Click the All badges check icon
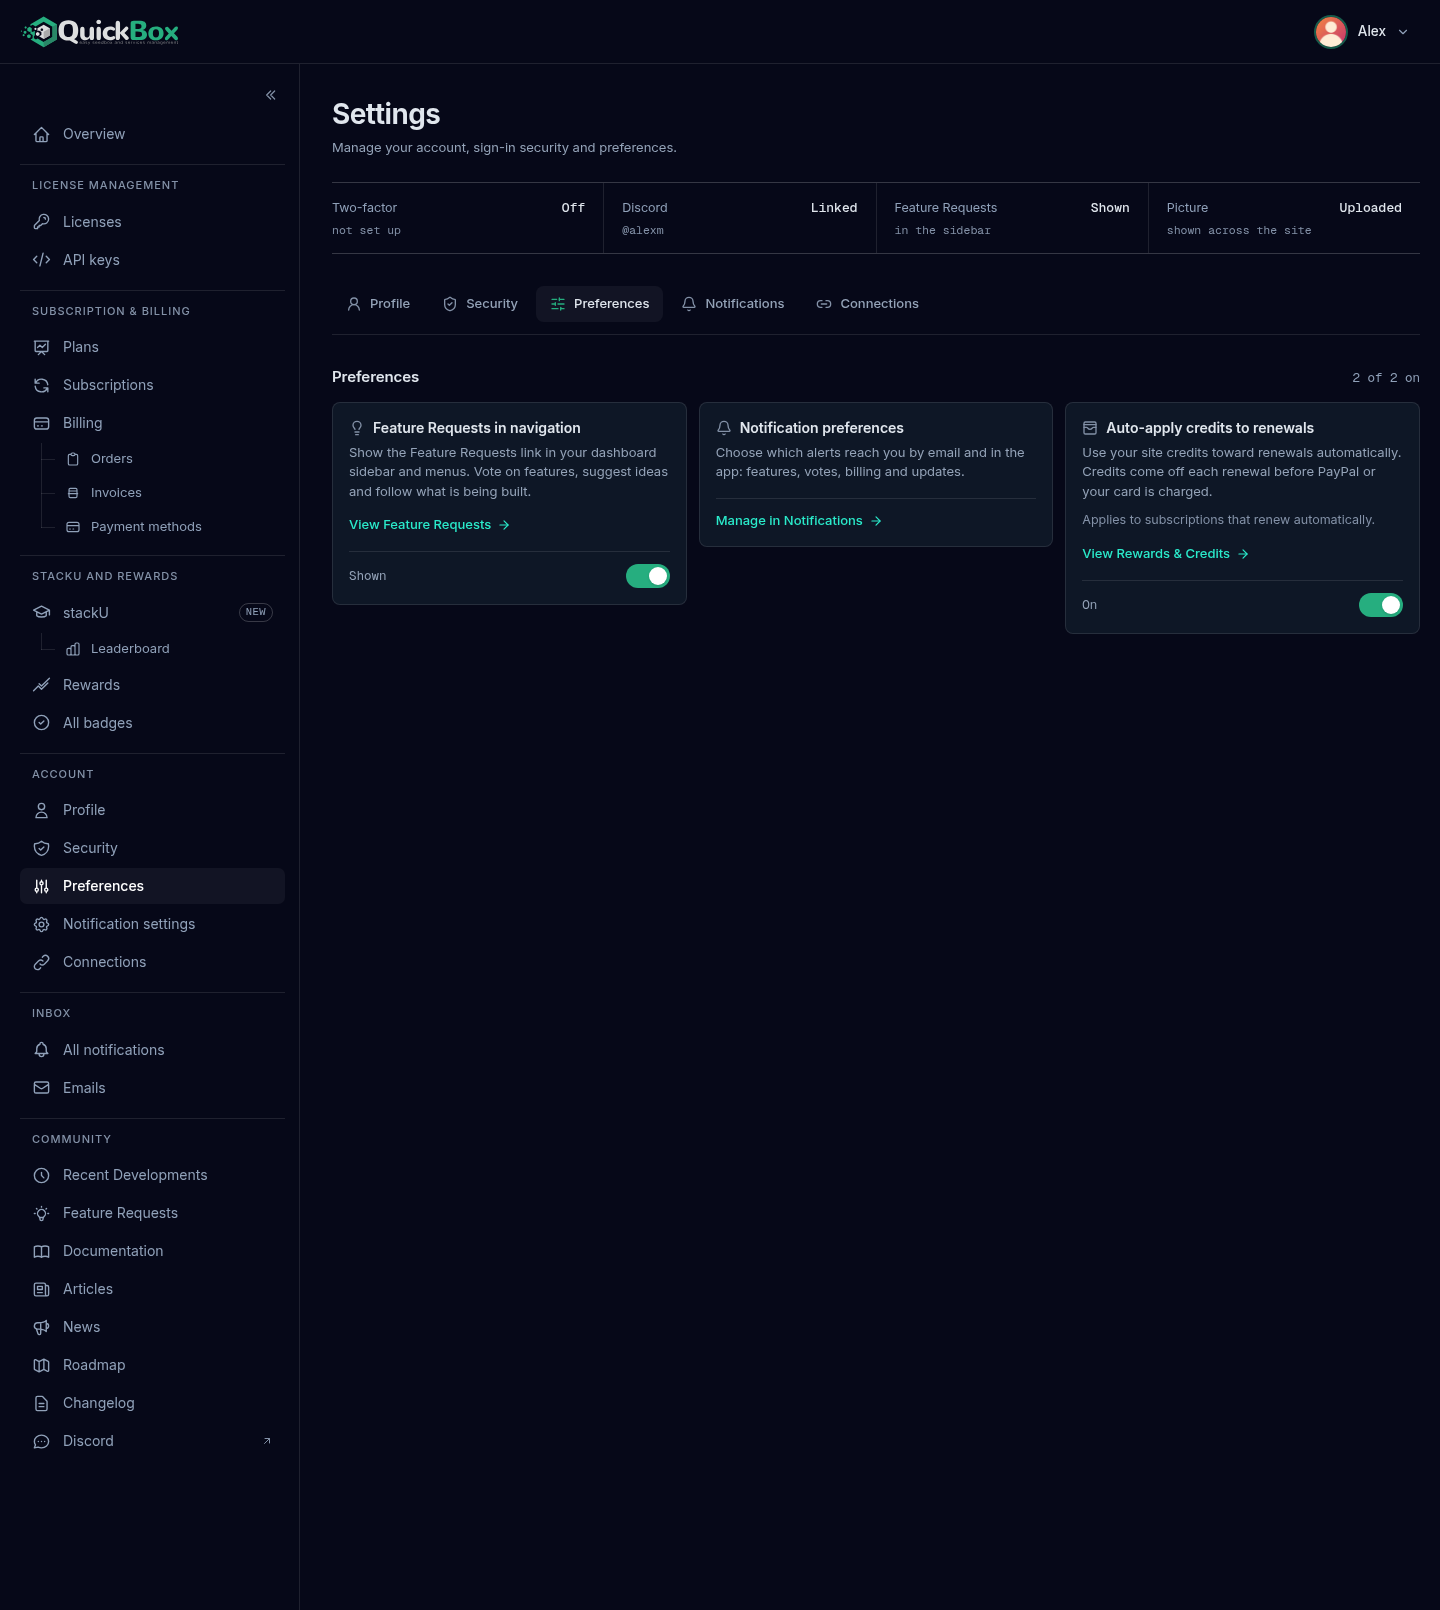 42,723
